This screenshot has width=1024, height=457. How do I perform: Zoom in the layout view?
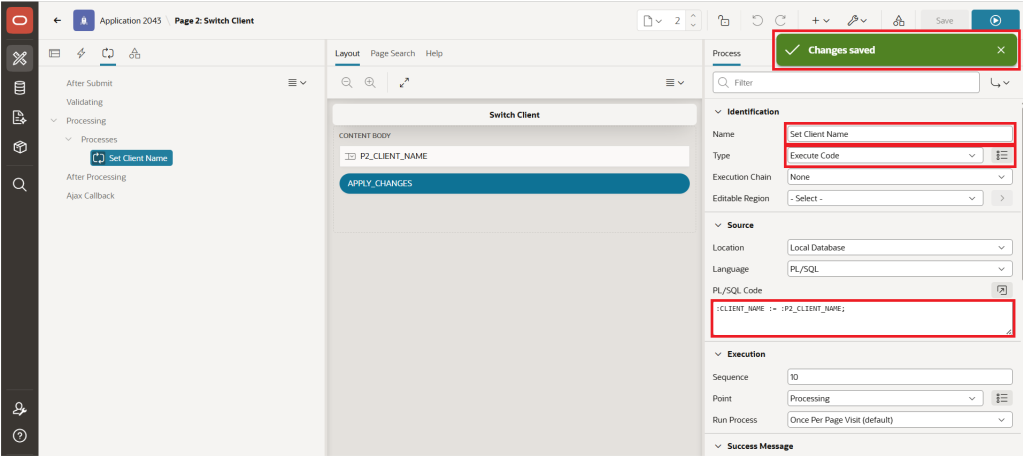(370, 83)
